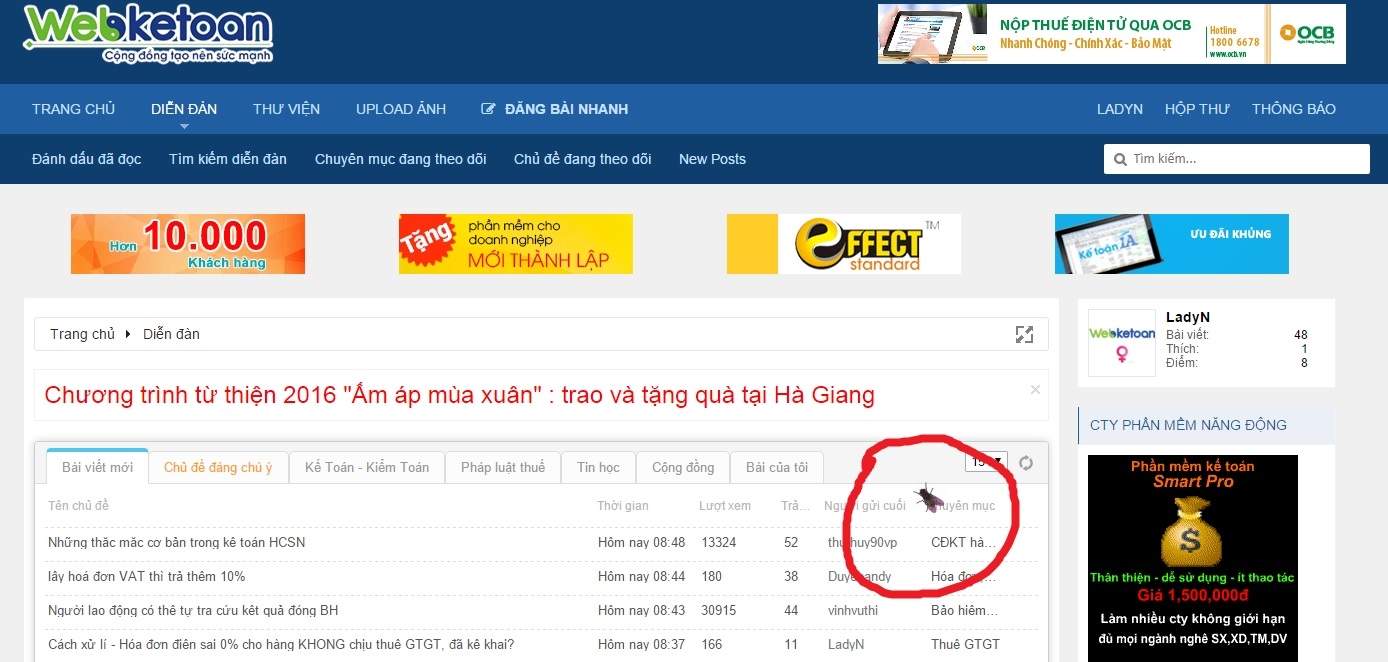Open the Bài của tôi tab
1388x662 pixels.
[776, 467]
